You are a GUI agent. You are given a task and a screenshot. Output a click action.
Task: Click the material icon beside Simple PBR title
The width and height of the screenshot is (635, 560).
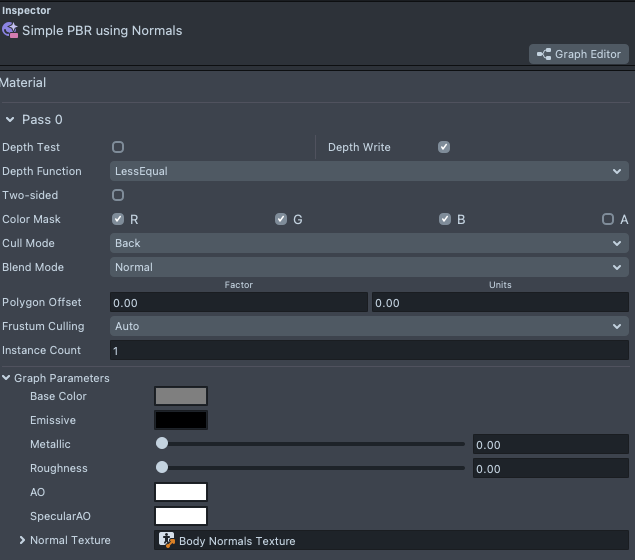[11, 30]
